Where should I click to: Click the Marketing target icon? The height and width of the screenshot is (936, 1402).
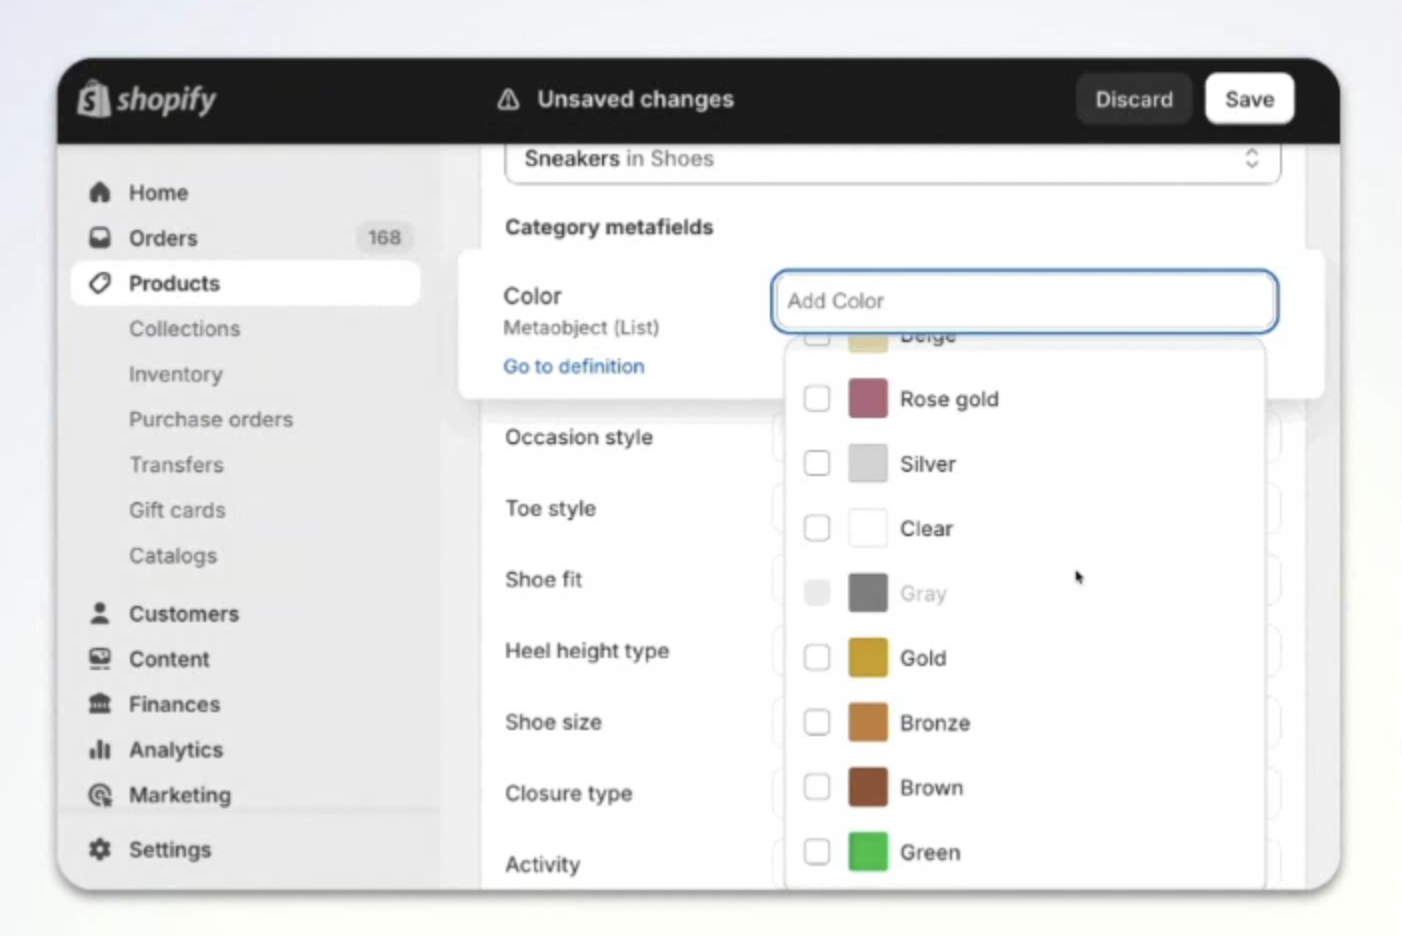click(x=100, y=795)
